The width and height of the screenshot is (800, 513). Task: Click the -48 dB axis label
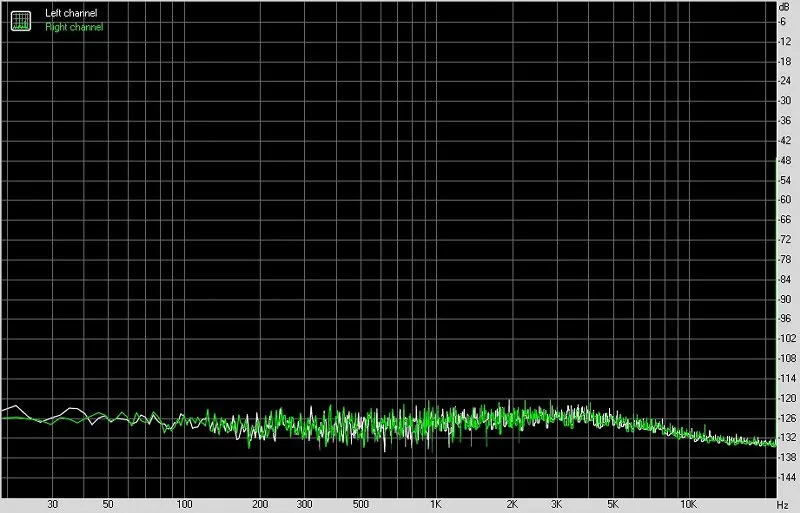click(785, 160)
